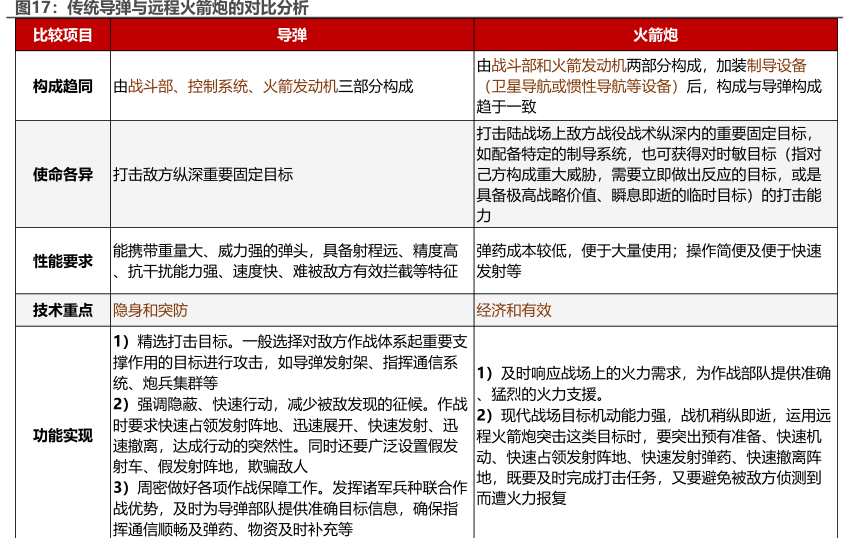851x538 pixels.
Task: Click the cell '打击敌方纵深重要固定目标'
Action: point(203,174)
